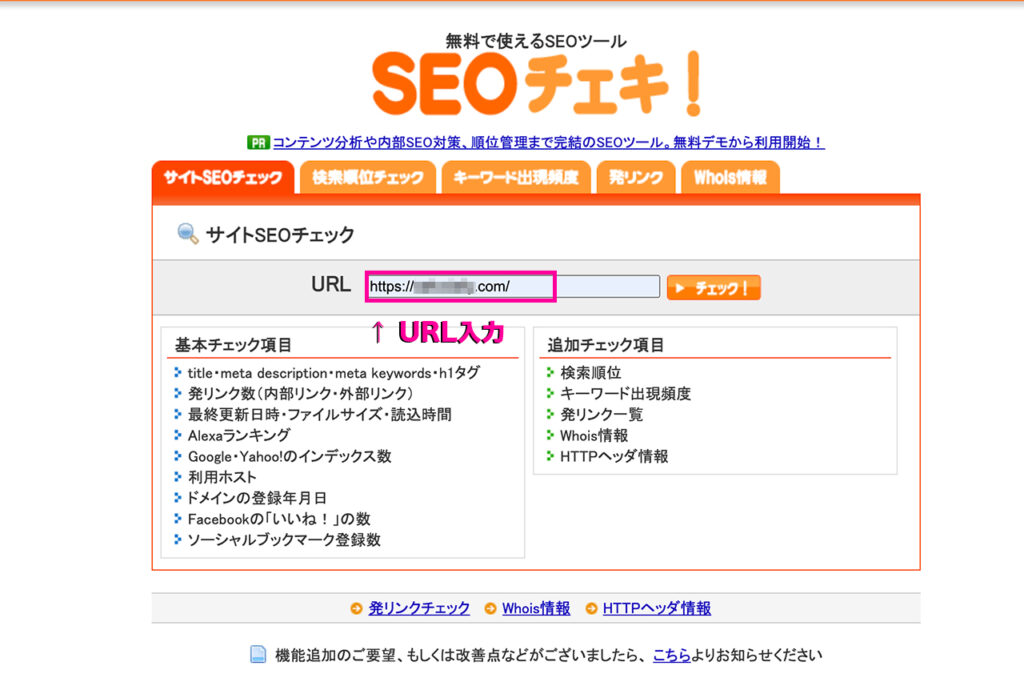This screenshot has height=686, width=1024.
Task: Click orange arrow icon beside HTTPヘッダ情報 link
Action: tap(591, 608)
